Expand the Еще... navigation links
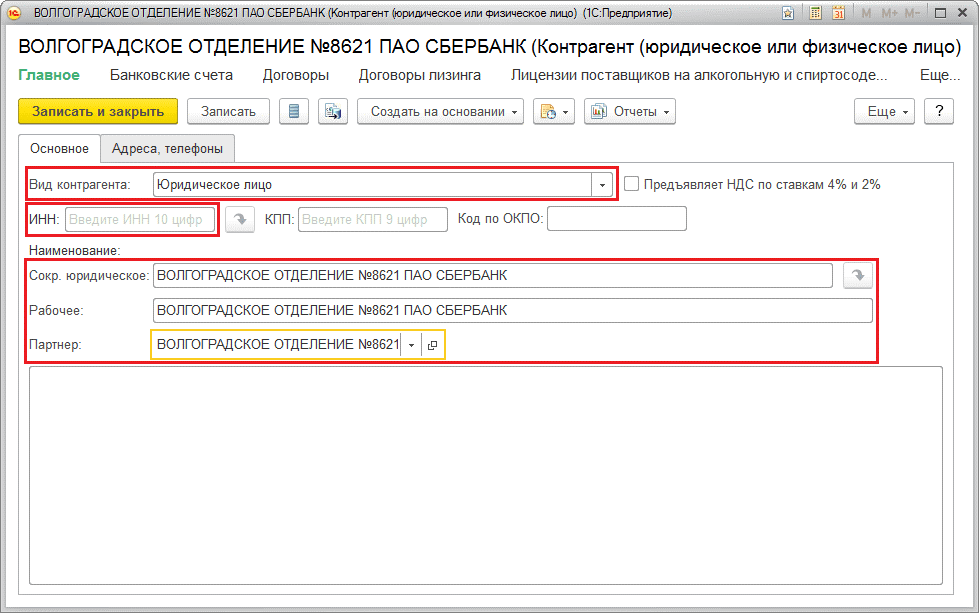Image resolution: width=979 pixels, height=613 pixels. pos(940,75)
